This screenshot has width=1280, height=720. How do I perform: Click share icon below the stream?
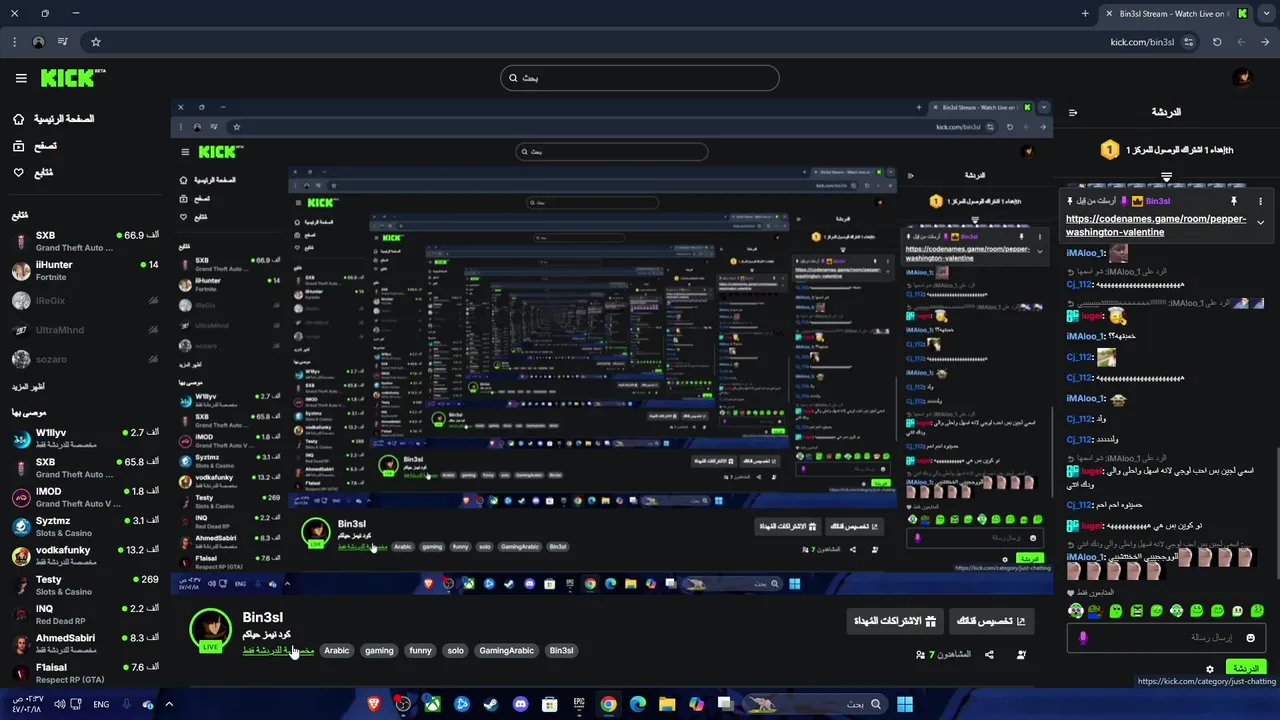pyautogui.click(x=989, y=655)
